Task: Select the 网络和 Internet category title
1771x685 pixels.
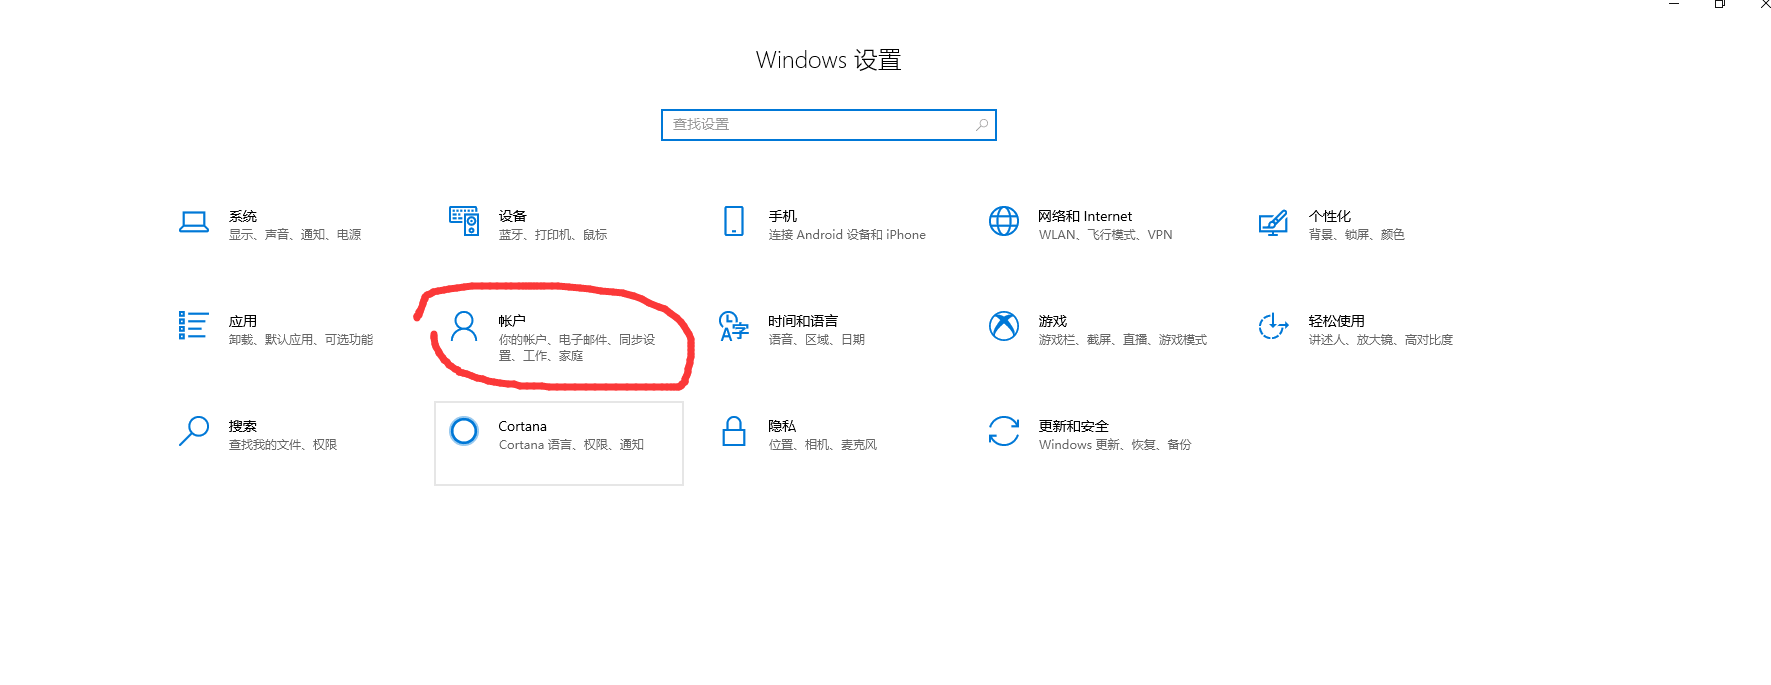Action: (x=1085, y=216)
